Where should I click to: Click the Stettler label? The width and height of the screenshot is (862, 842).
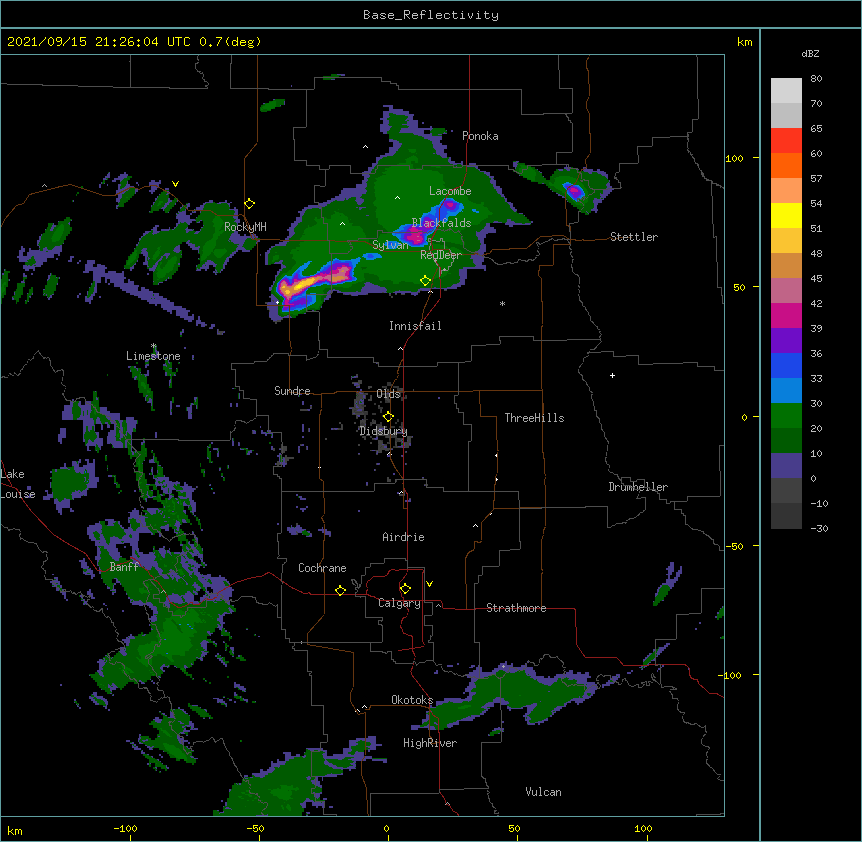click(634, 237)
